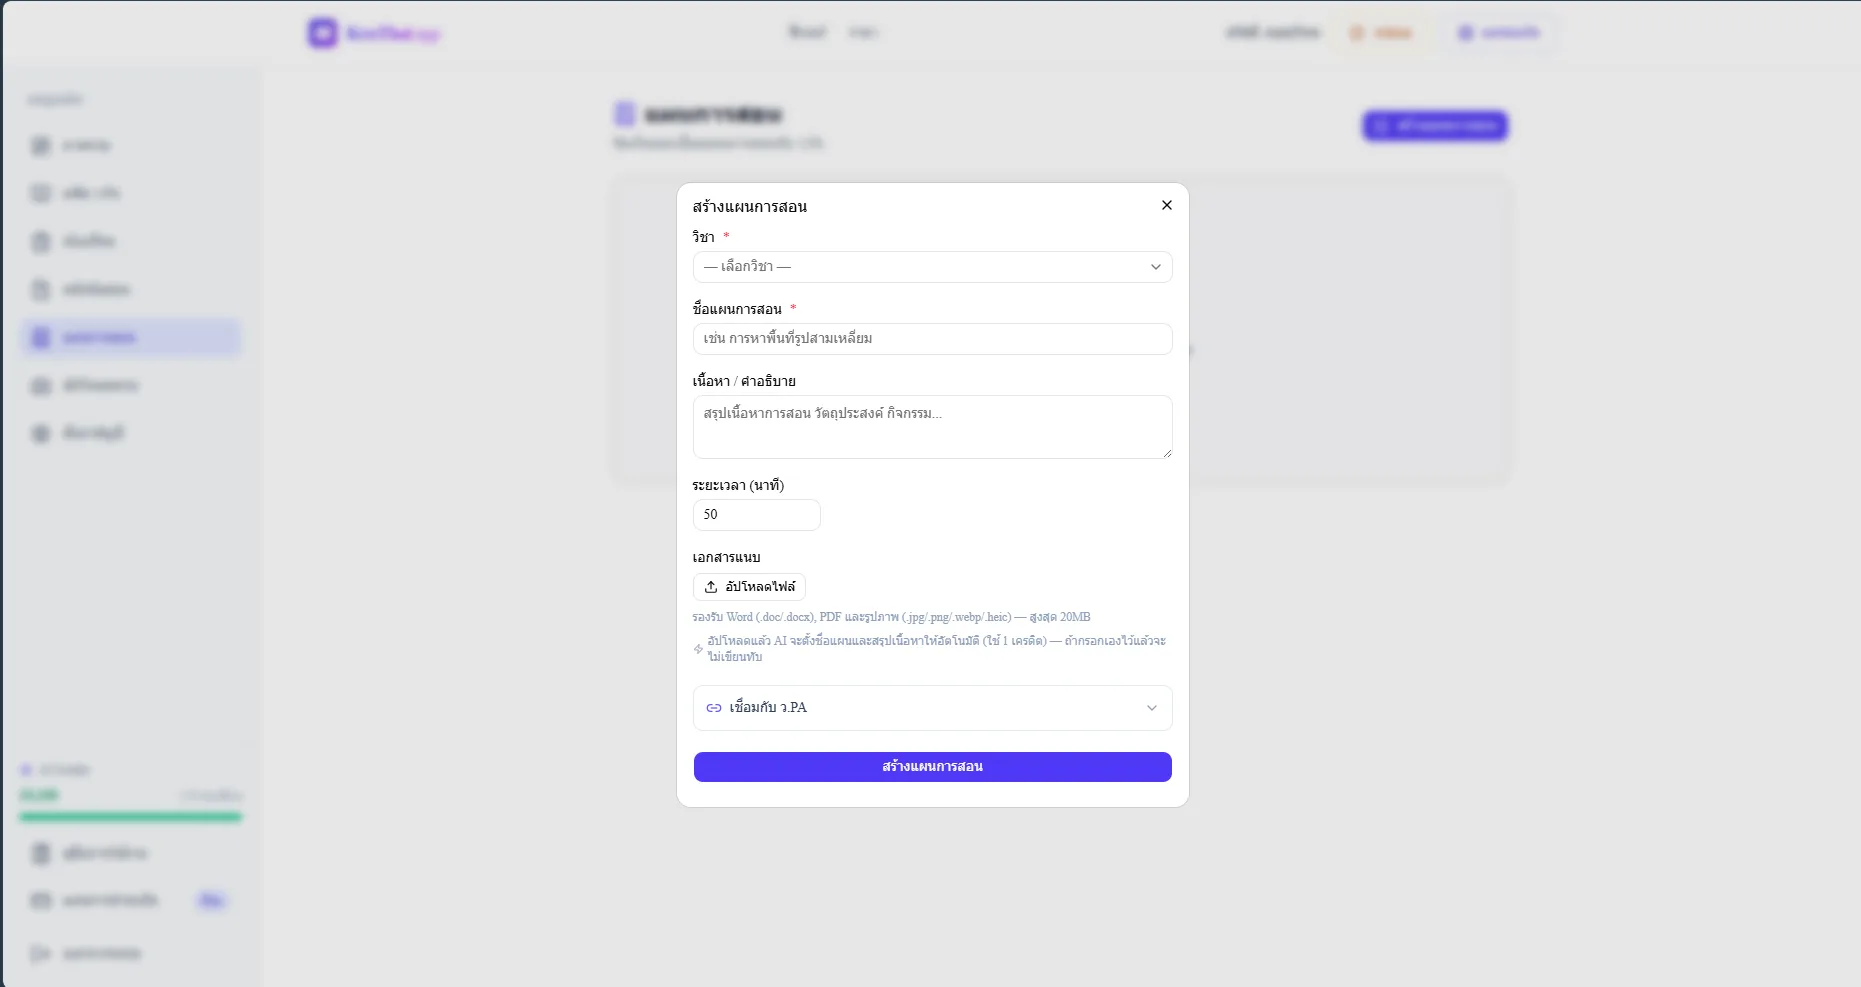Click the upload arrow icon in อัปโหลดไฟล์
This screenshot has height=987, width=1861.
pyautogui.click(x=711, y=587)
